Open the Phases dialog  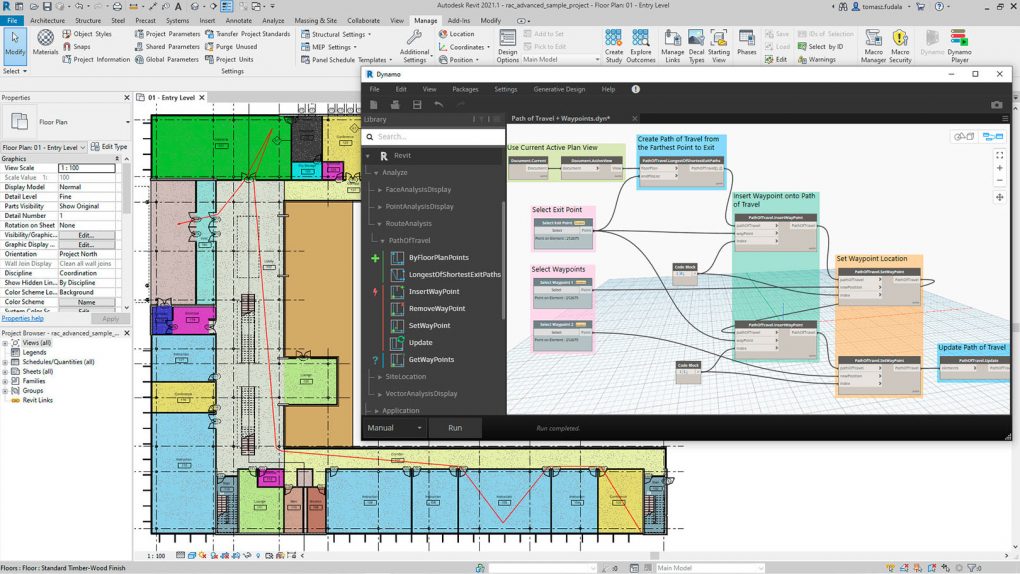point(746,44)
